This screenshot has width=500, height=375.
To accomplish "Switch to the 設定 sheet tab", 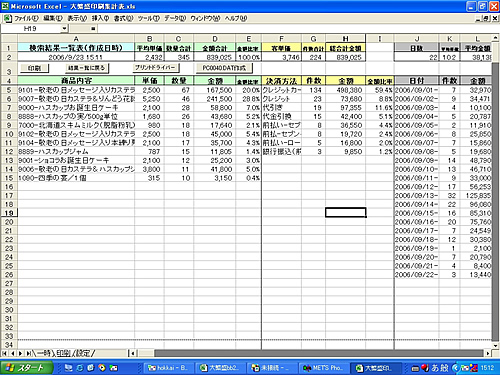I will point(84,353).
